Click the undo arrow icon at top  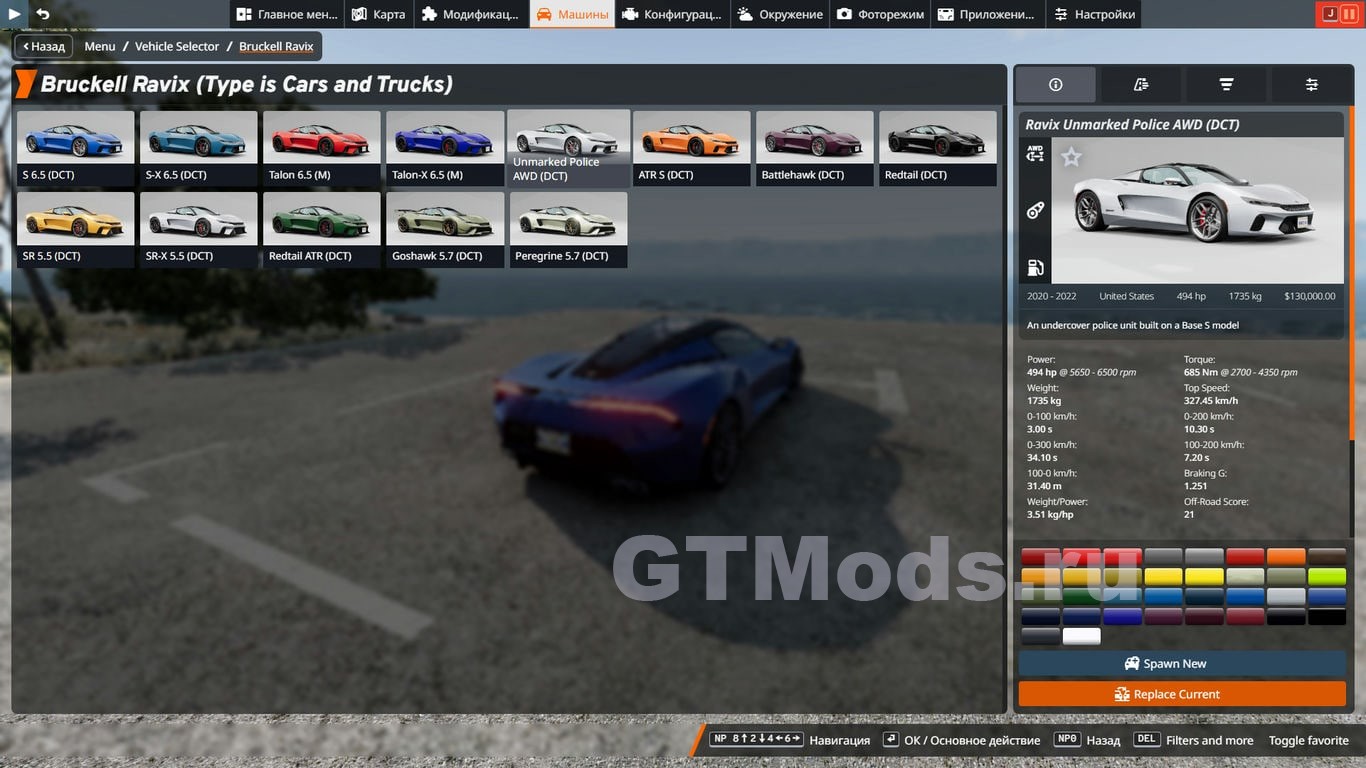pyautogui.click(x=43, y=14)
